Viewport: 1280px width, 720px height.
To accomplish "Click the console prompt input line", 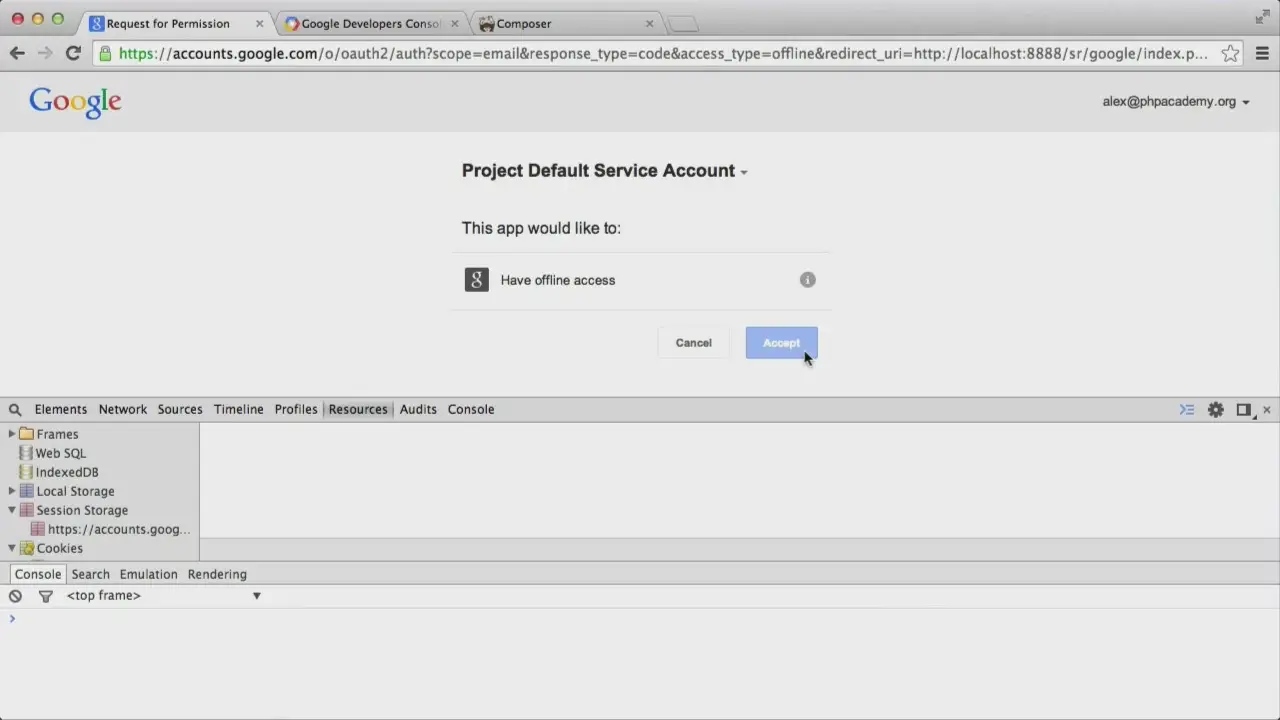I will (x=640, y=618).
